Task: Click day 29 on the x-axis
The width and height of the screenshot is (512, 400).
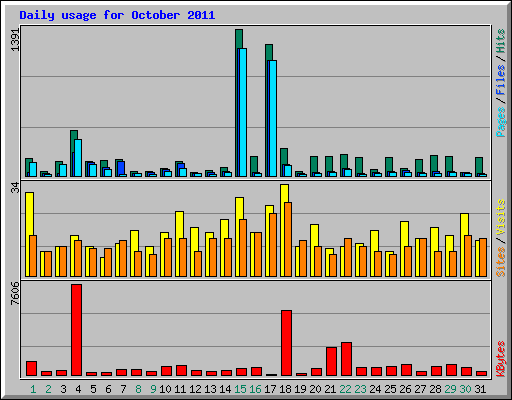Action: (450, 389)
